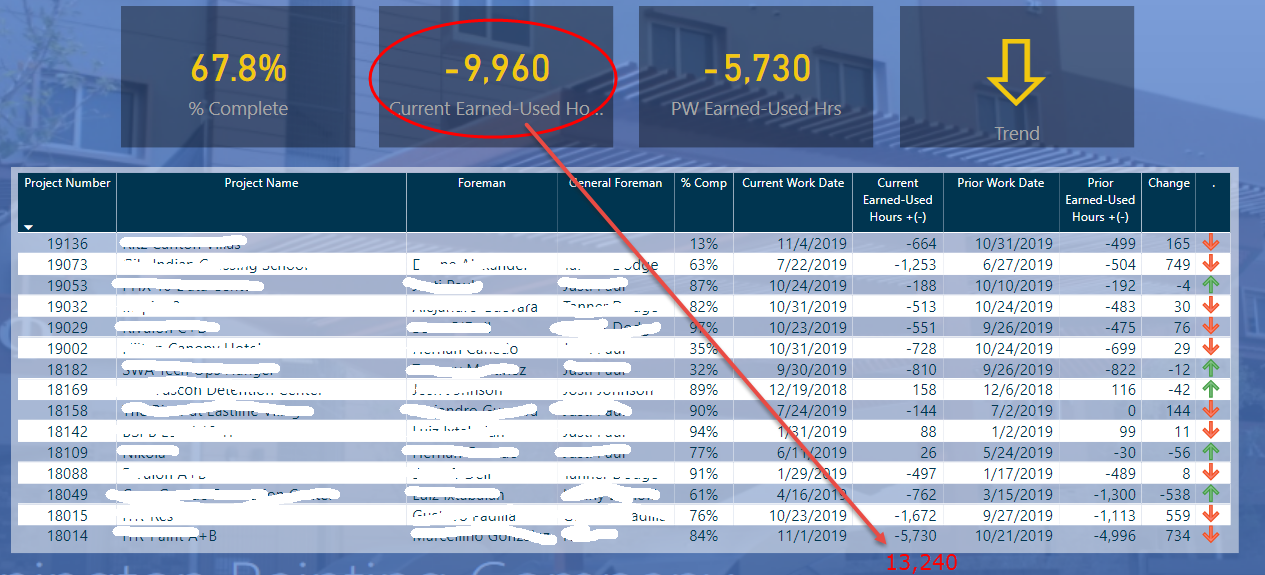Click the red down arrow in row 19073
Image resolution: width=1265 pixels, height=575 pixels.
coord(1211,264)
